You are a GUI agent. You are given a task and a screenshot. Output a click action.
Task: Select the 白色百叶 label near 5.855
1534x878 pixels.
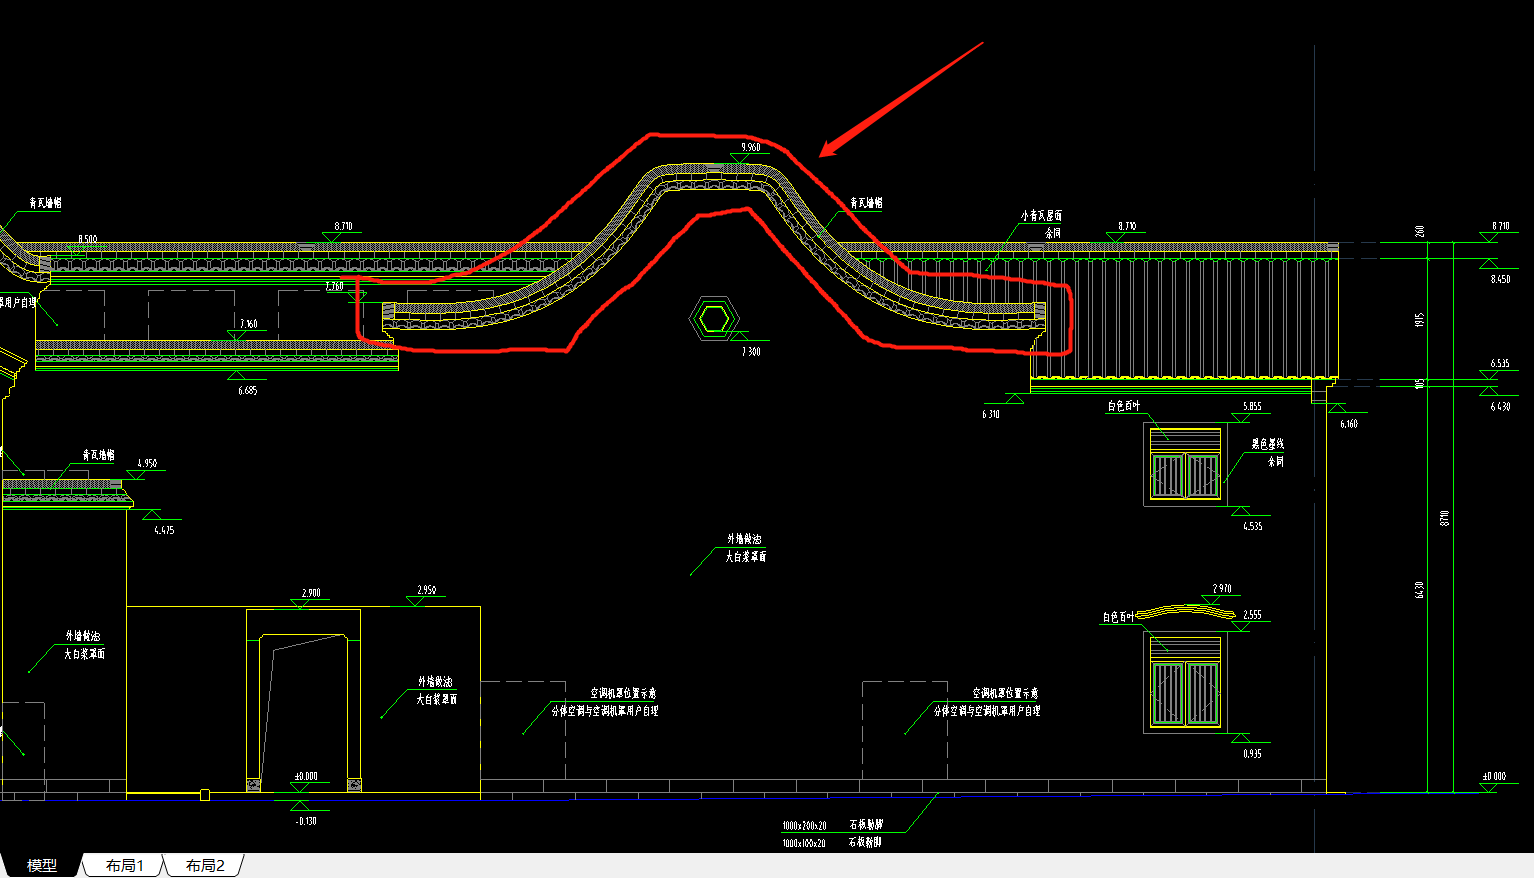(x=1123, y=406)
